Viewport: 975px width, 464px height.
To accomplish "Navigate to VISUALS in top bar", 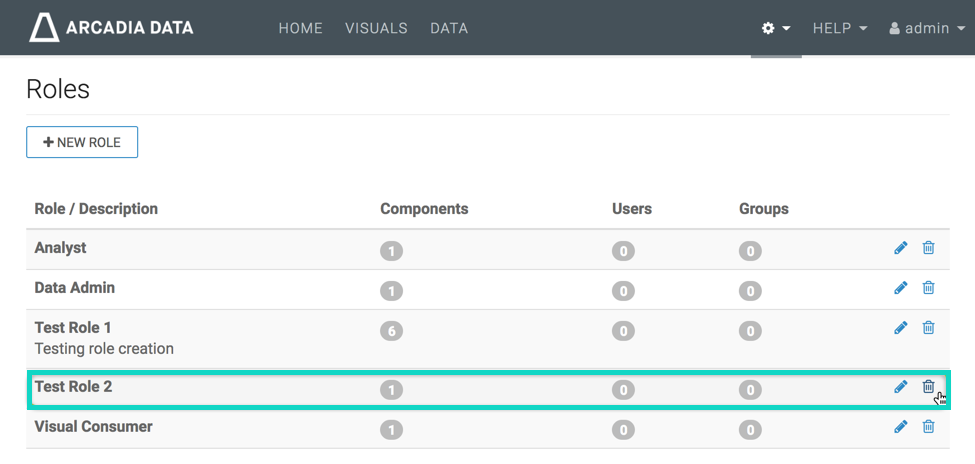I will pos(376,28).
